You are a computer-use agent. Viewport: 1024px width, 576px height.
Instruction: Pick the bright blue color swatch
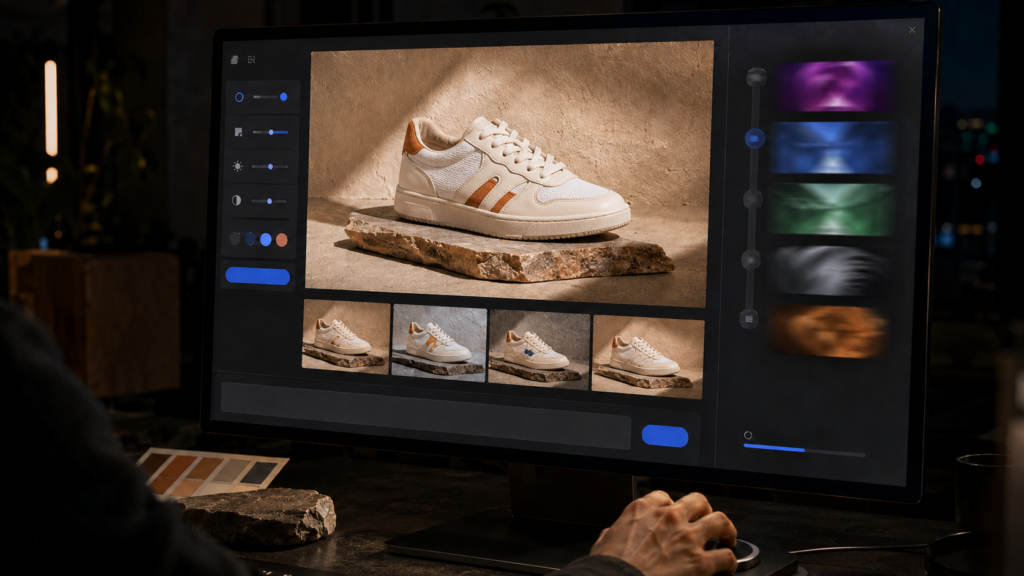(266, 240)
